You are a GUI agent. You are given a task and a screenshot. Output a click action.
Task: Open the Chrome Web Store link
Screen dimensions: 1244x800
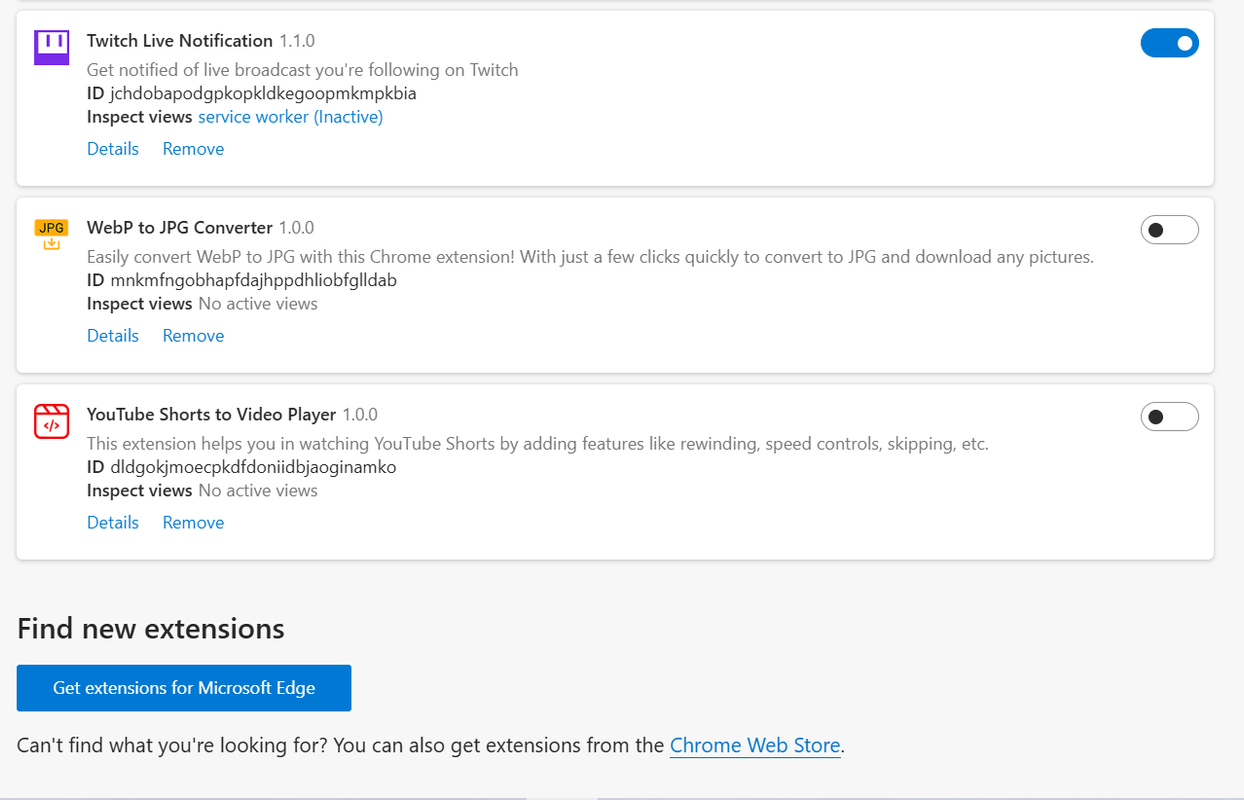[755, 746]
